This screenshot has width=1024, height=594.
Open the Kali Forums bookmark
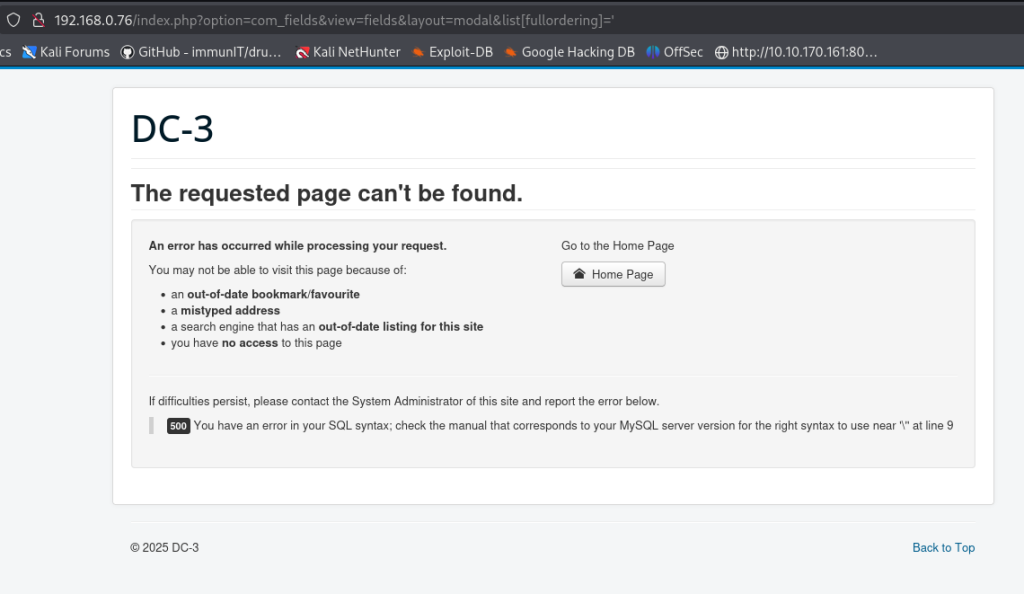(66, 52)
